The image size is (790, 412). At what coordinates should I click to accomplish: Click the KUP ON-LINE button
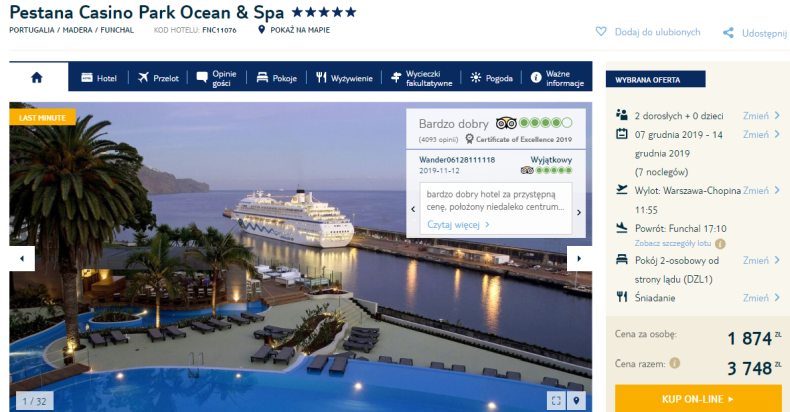[698, 399]
